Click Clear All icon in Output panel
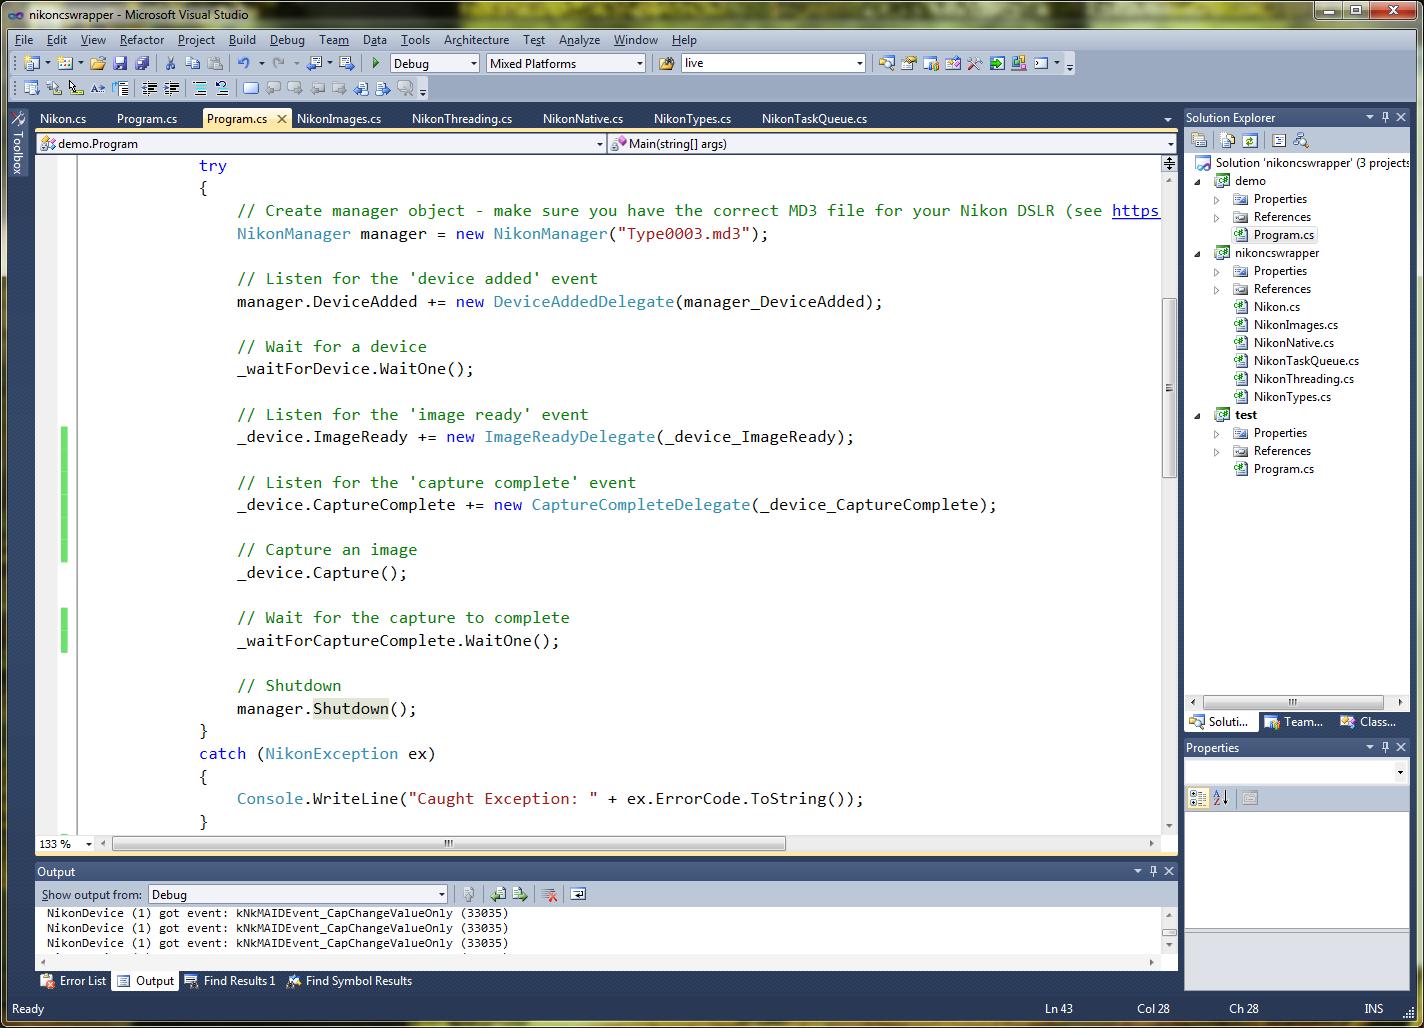This screenshot has height=1028, width=1424. (549, 894)
